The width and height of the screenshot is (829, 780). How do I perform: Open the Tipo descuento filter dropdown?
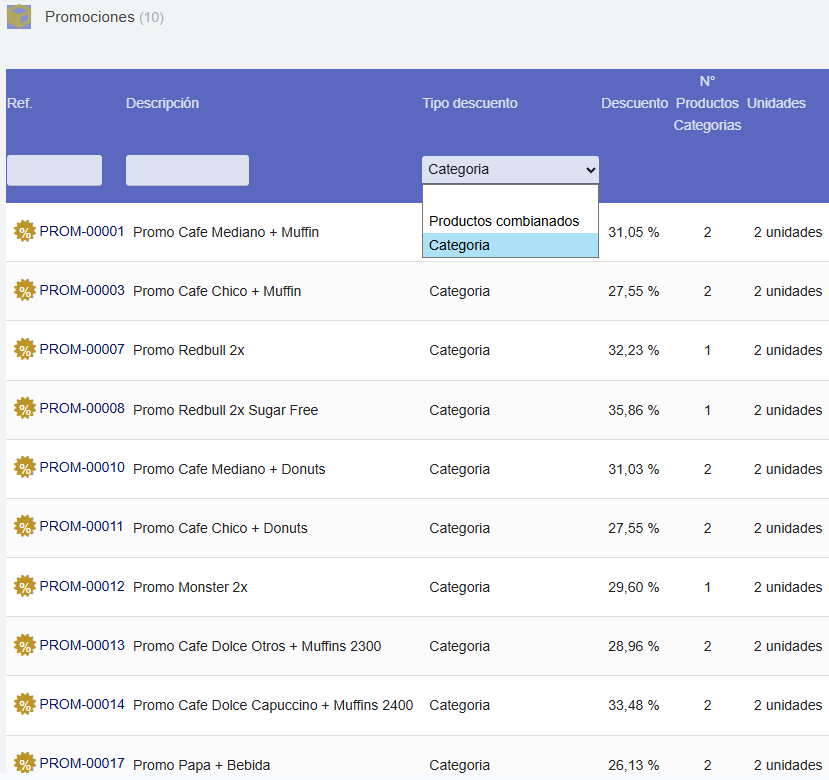click(x=510, y=170)
